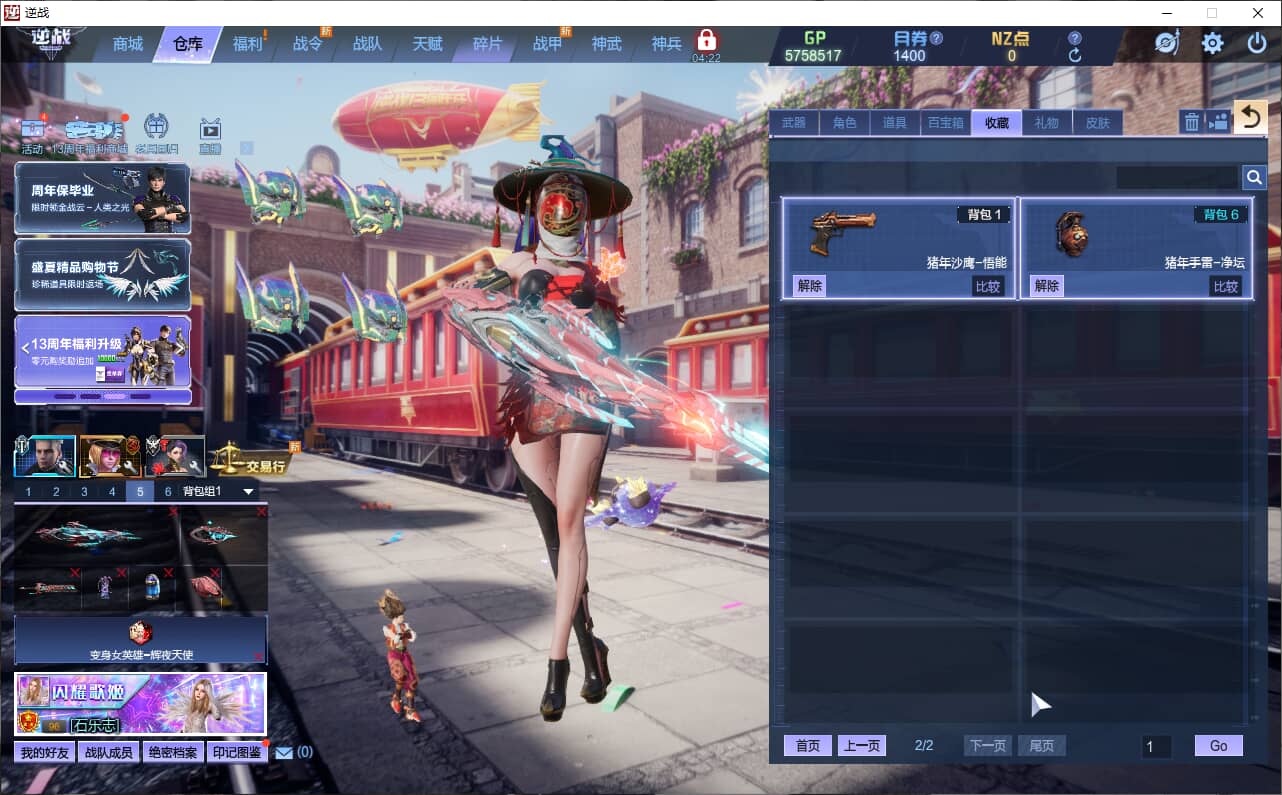Open the 商城 shop tab

(128, 44)
